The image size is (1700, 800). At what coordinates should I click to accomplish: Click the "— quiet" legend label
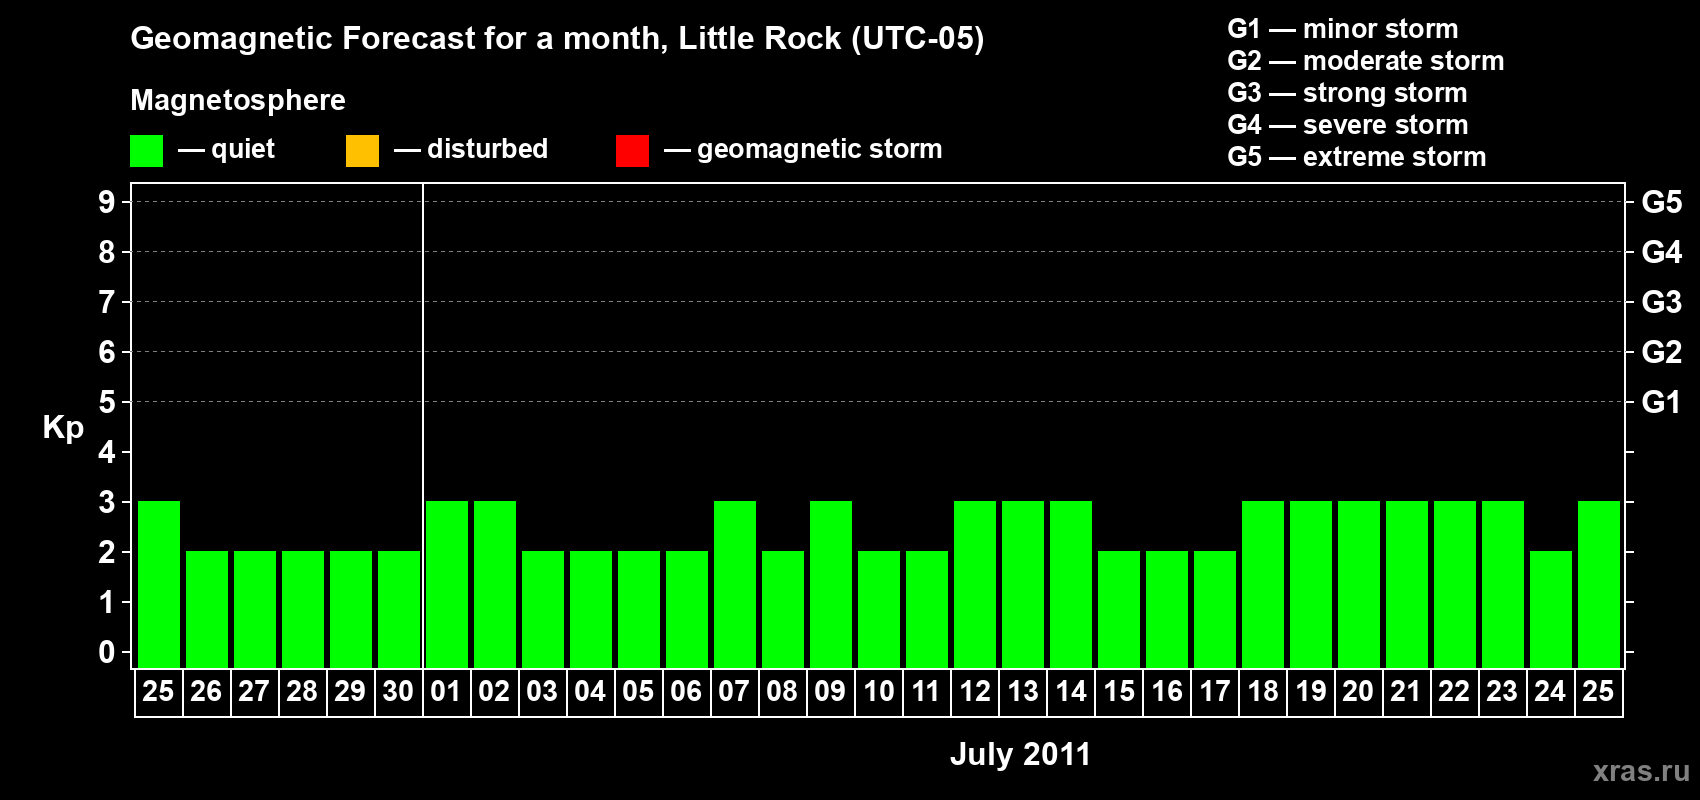pos(226,149)
